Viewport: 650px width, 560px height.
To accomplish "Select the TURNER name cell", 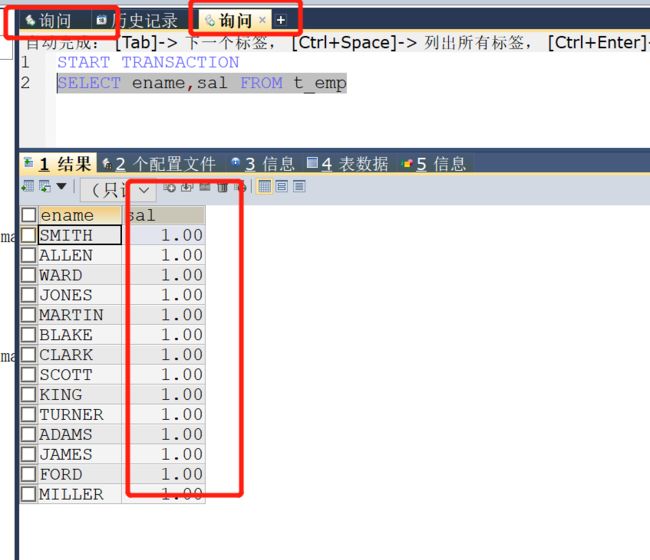I will coord(80,414).
